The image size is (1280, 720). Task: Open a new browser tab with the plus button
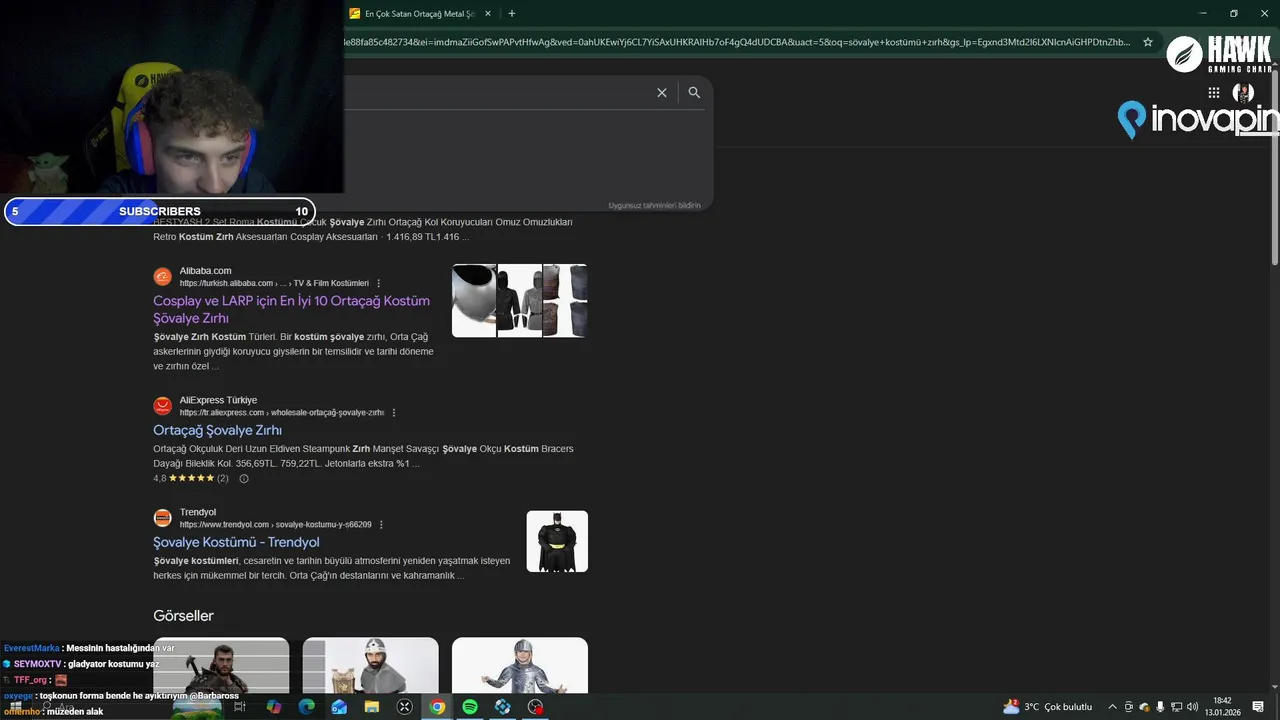(x=512, y=13)
